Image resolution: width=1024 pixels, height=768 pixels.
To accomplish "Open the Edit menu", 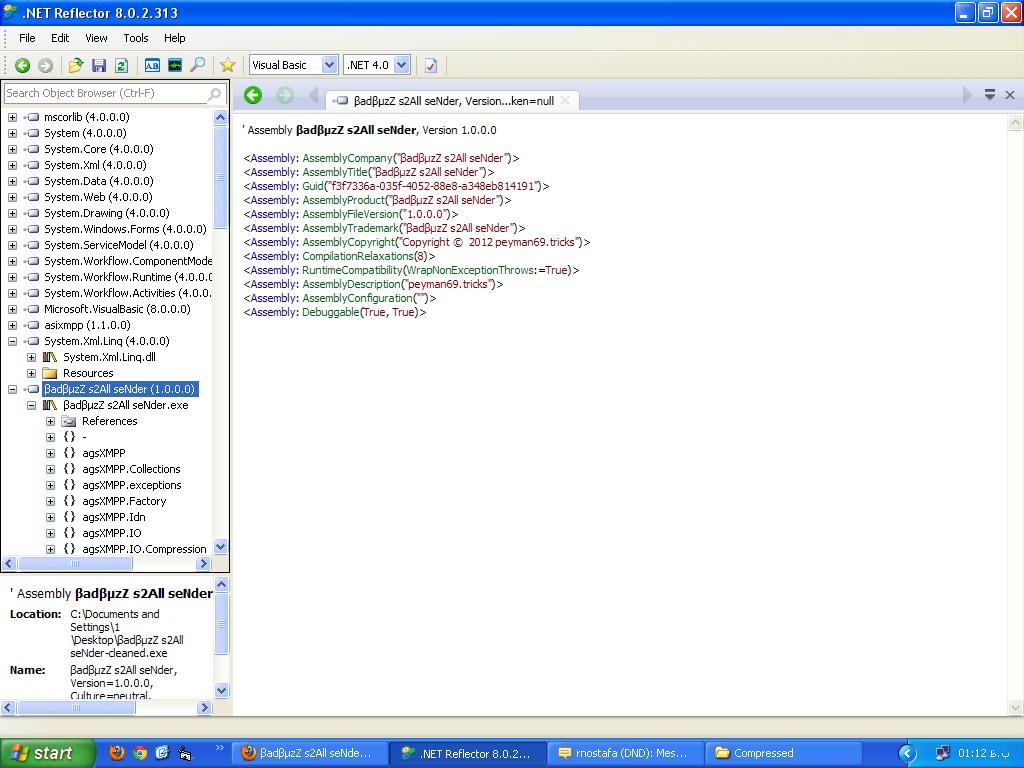I will pos(60,38).
